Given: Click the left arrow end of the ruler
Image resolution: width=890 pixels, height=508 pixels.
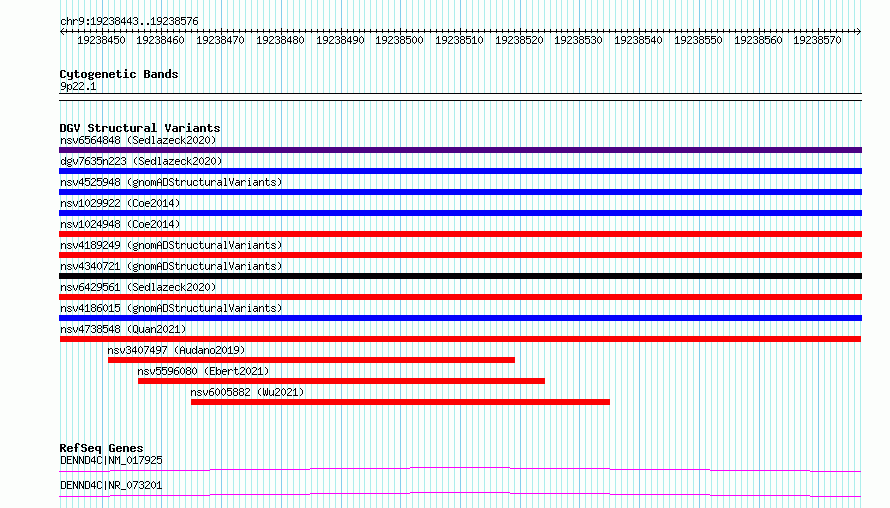Looking at the screenshot, I should (62, 32).
